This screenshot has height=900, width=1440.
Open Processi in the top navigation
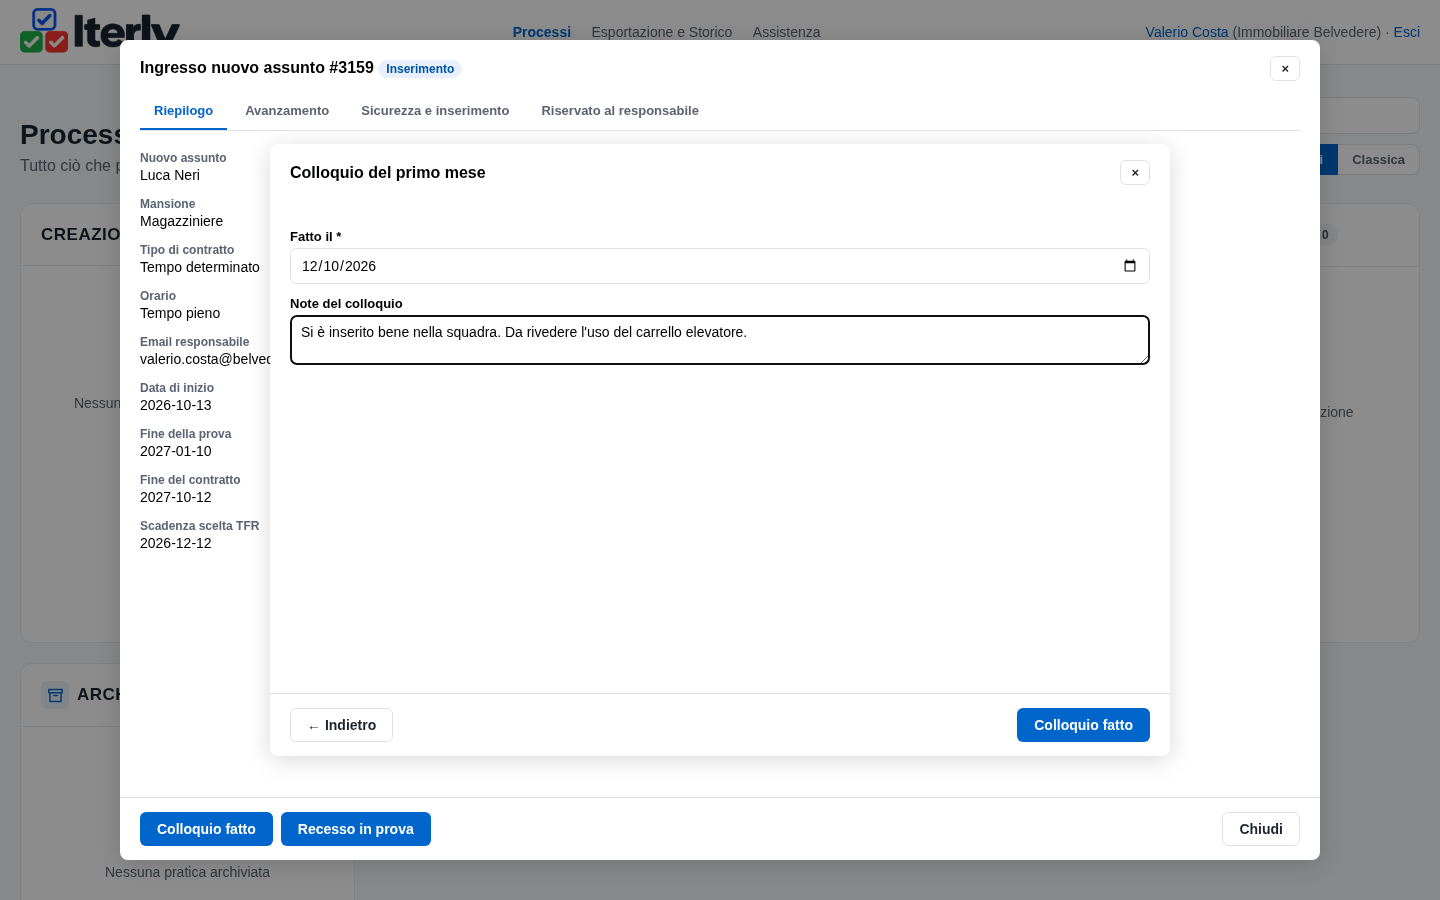pyautogui.click(x=542, y=32)
